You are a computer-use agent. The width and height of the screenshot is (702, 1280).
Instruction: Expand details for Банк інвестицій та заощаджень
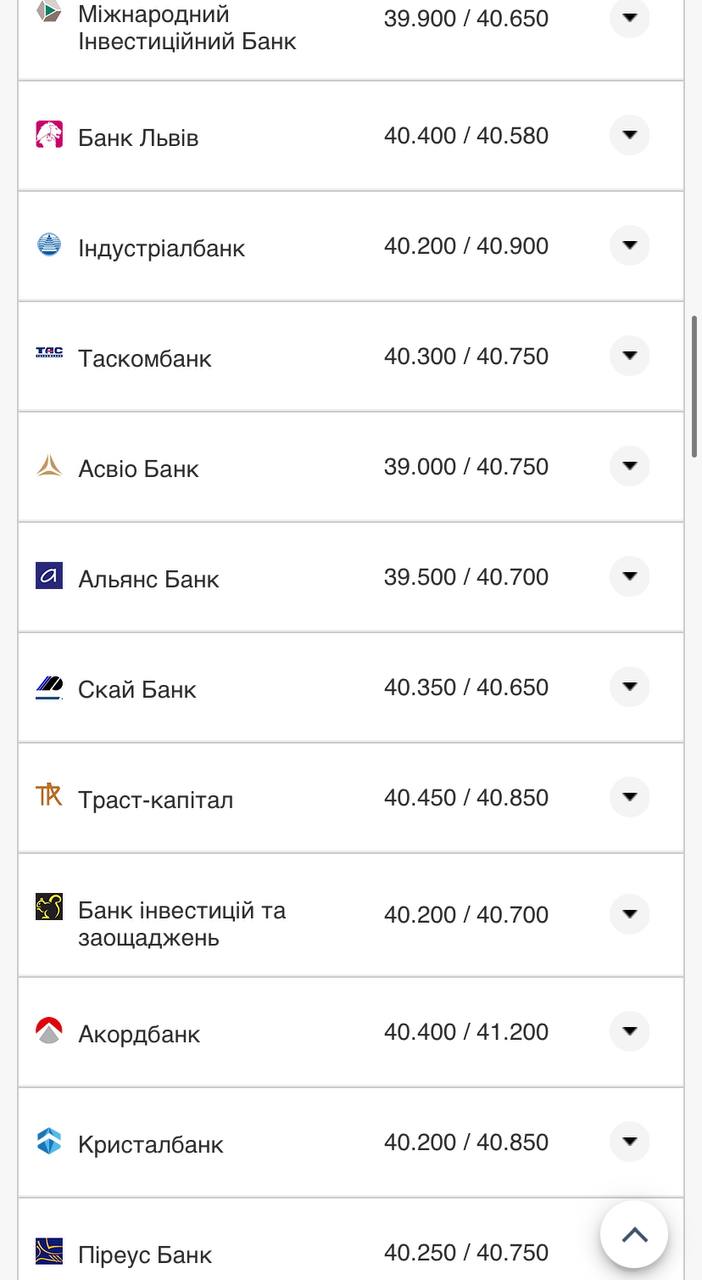point(629,913)
